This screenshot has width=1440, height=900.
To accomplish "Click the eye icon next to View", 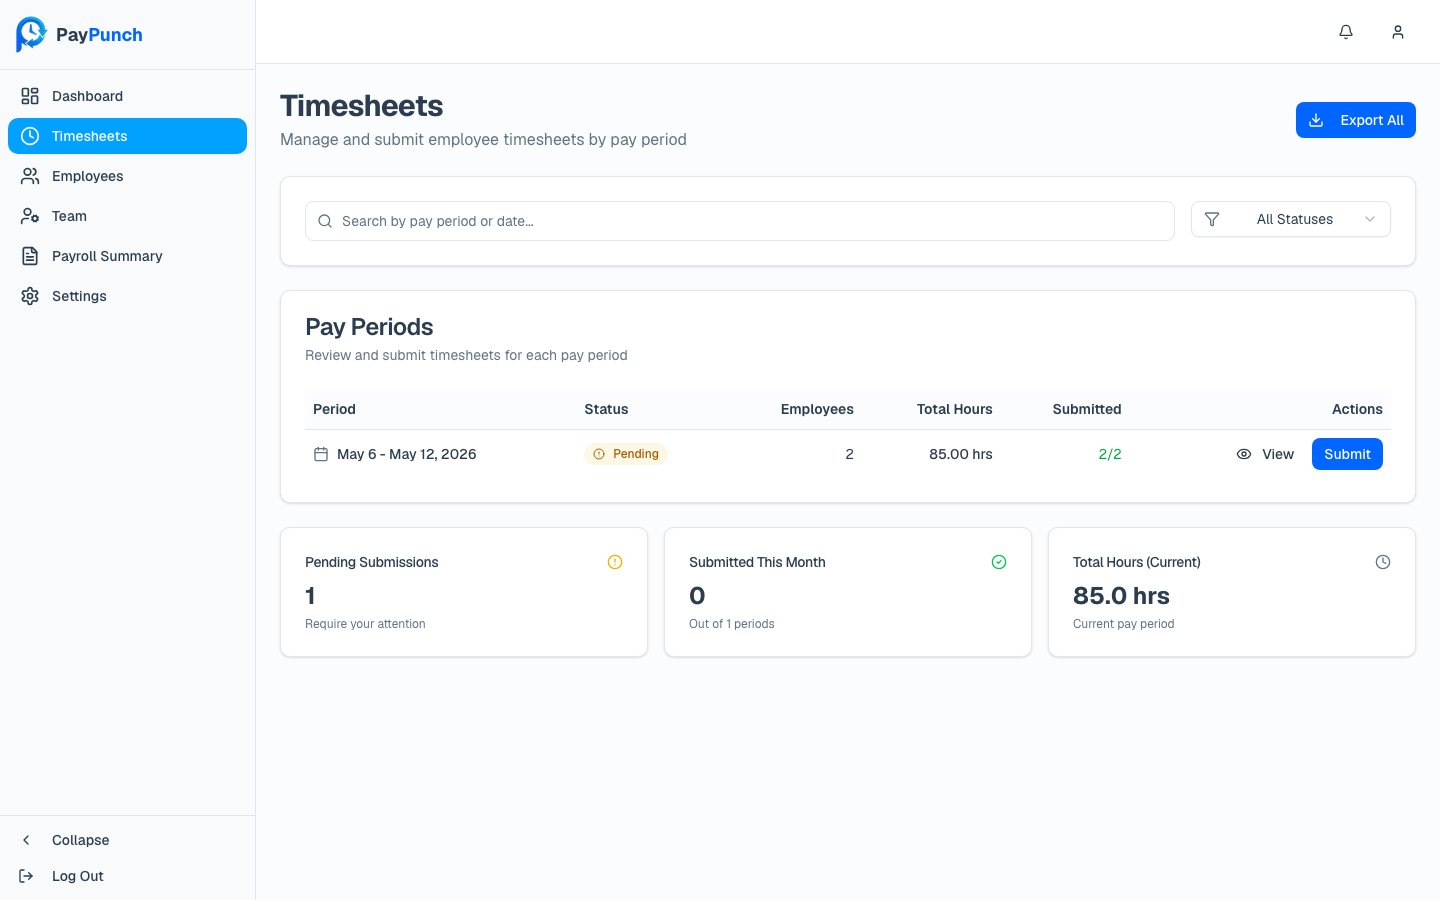I will click(x=1244, y=454).
